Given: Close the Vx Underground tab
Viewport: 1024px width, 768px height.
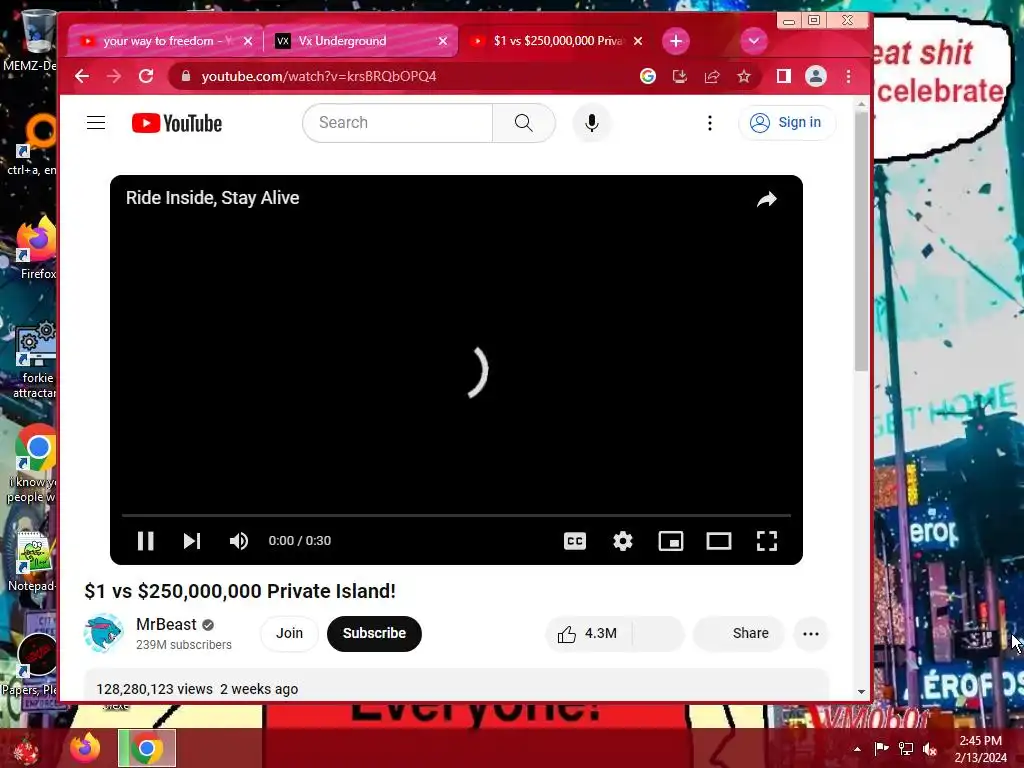Looking at the screenshot, I should (x=443, y=41).
